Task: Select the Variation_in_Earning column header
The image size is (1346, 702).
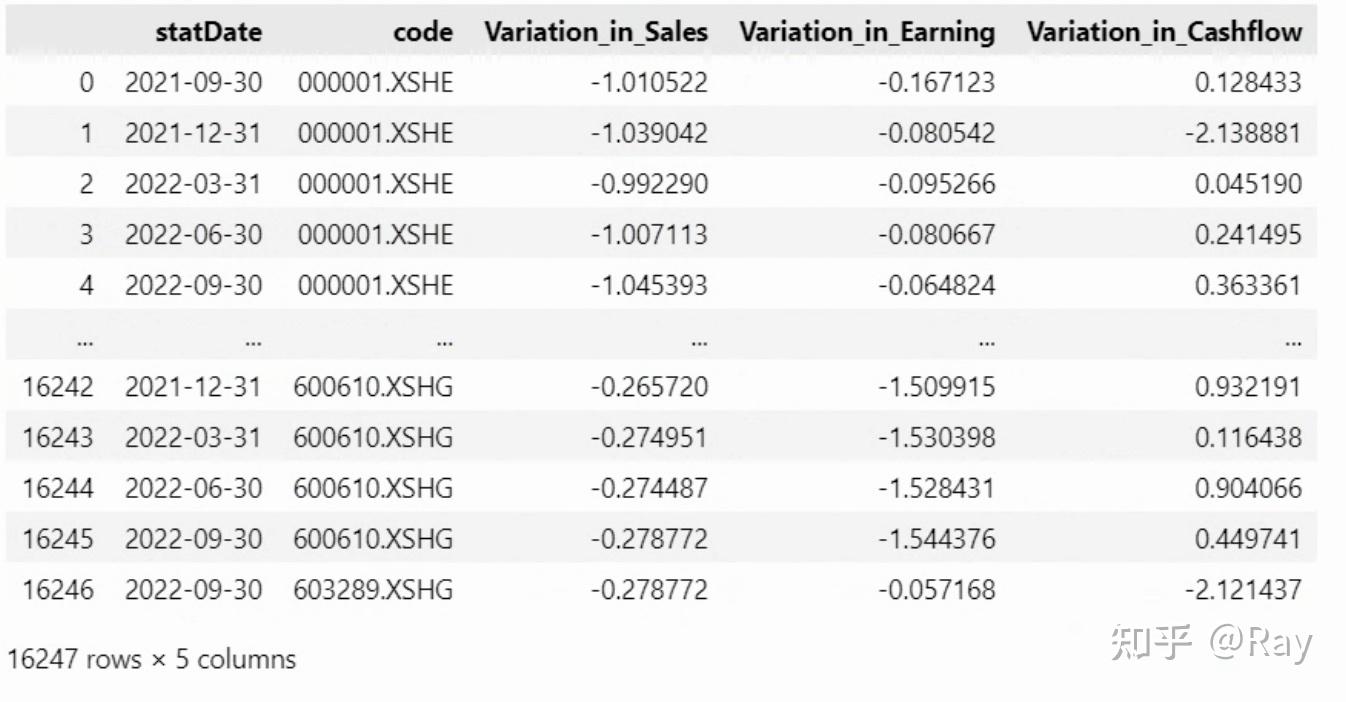Action: pyautogui.click(x=868, y=32)
